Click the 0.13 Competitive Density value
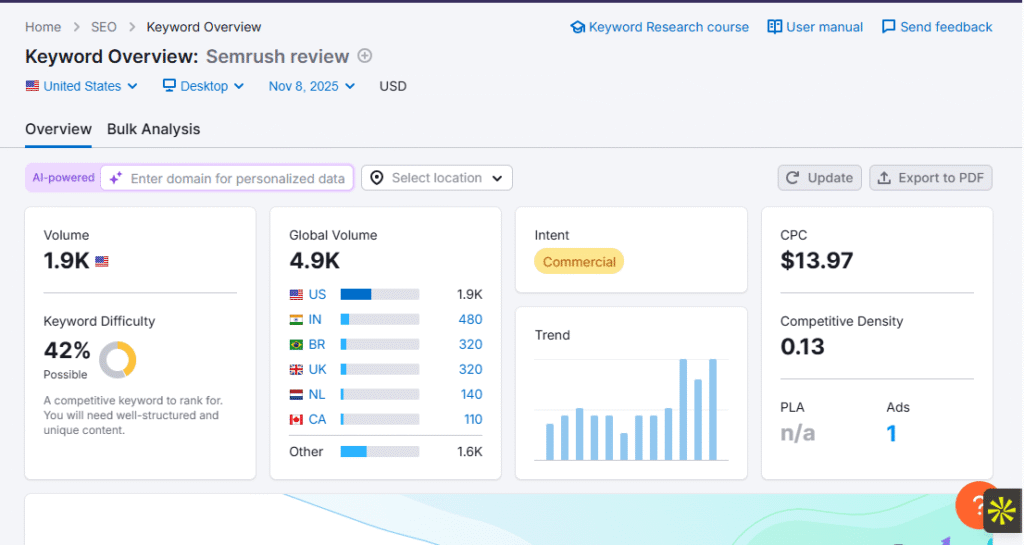The height and width of the screenshot is (545, 1024). tap(803, 347)
